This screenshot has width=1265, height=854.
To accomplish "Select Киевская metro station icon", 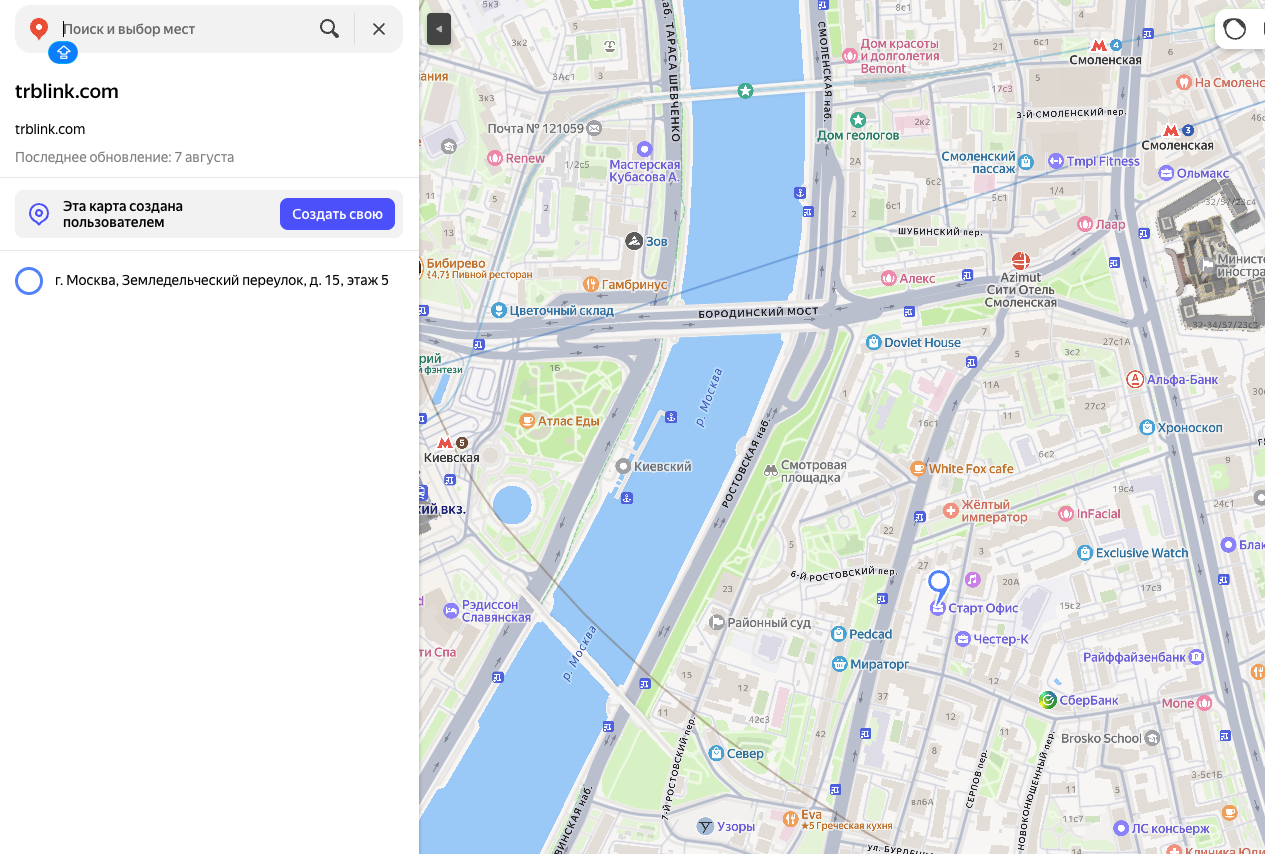I will point(445,443).
